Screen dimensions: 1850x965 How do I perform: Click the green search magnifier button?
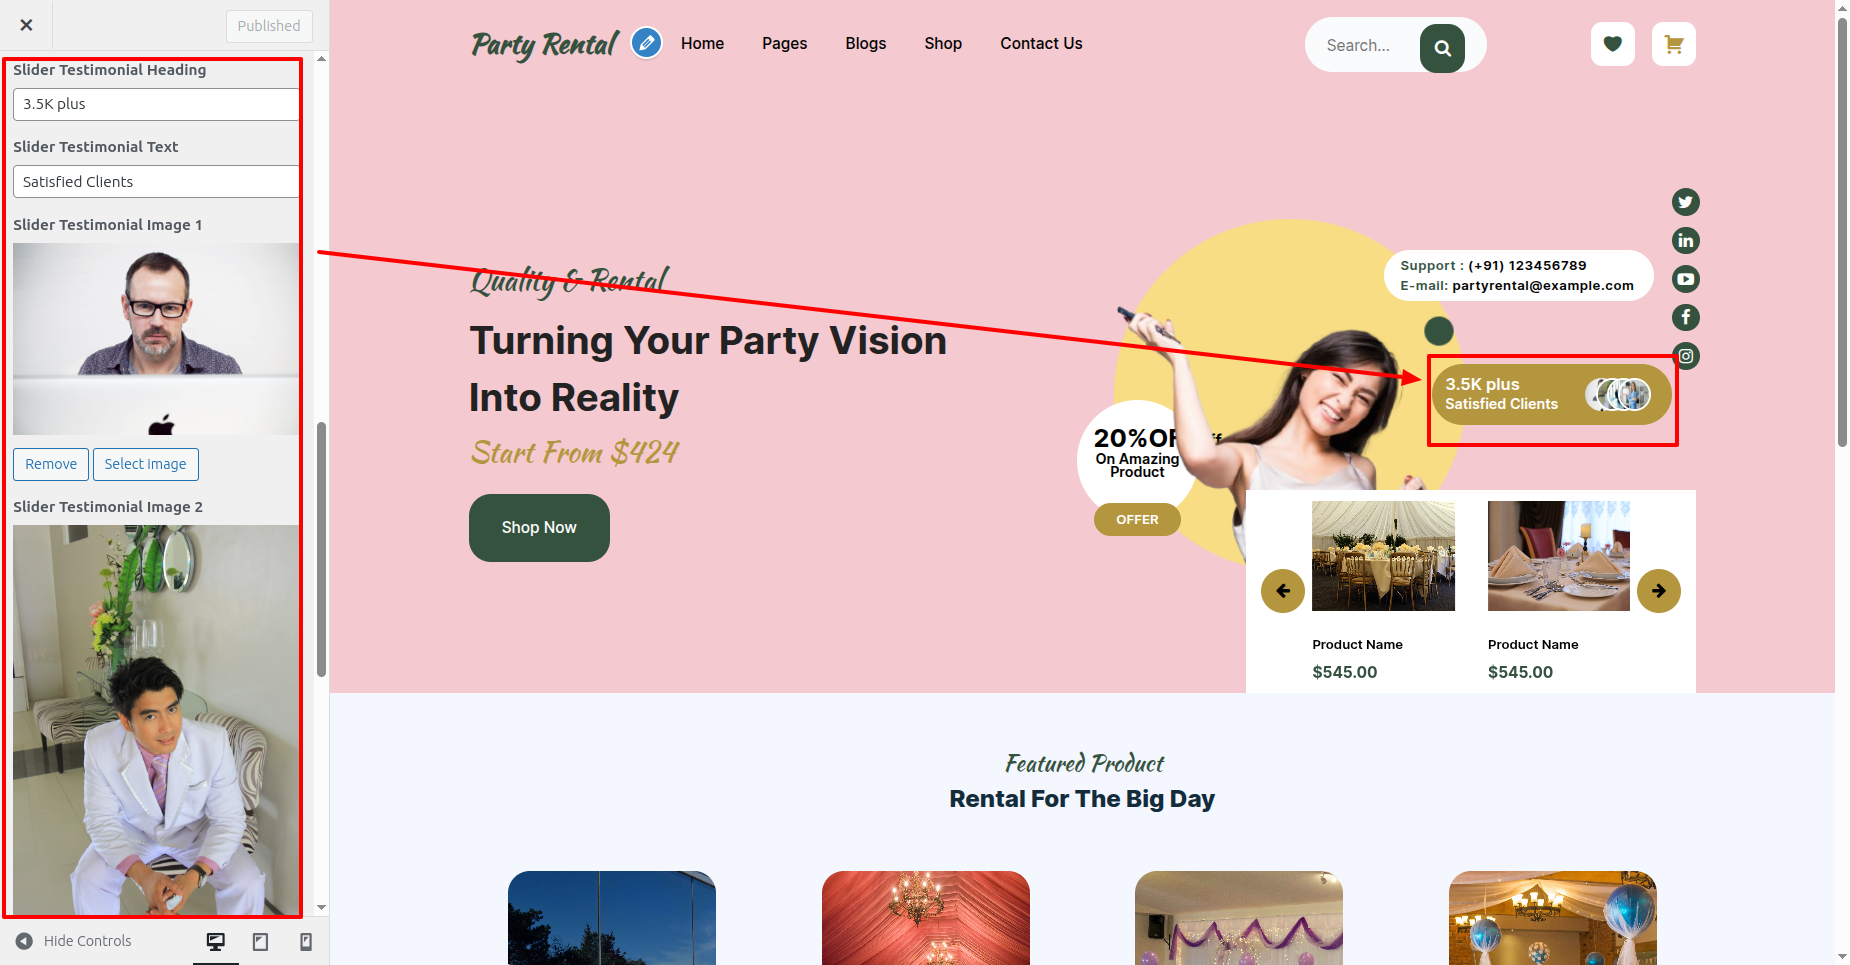tap(1442, 47)
